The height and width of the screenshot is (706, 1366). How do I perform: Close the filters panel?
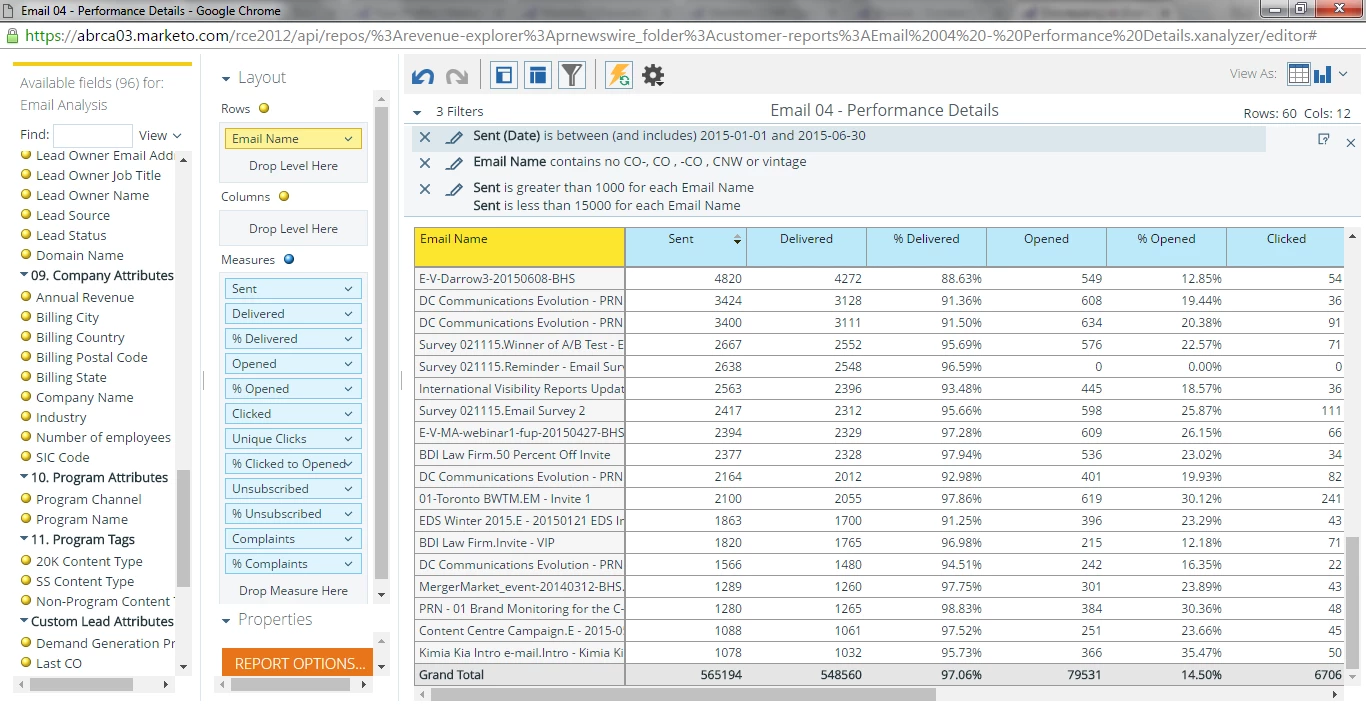[x=1351, y=143]
